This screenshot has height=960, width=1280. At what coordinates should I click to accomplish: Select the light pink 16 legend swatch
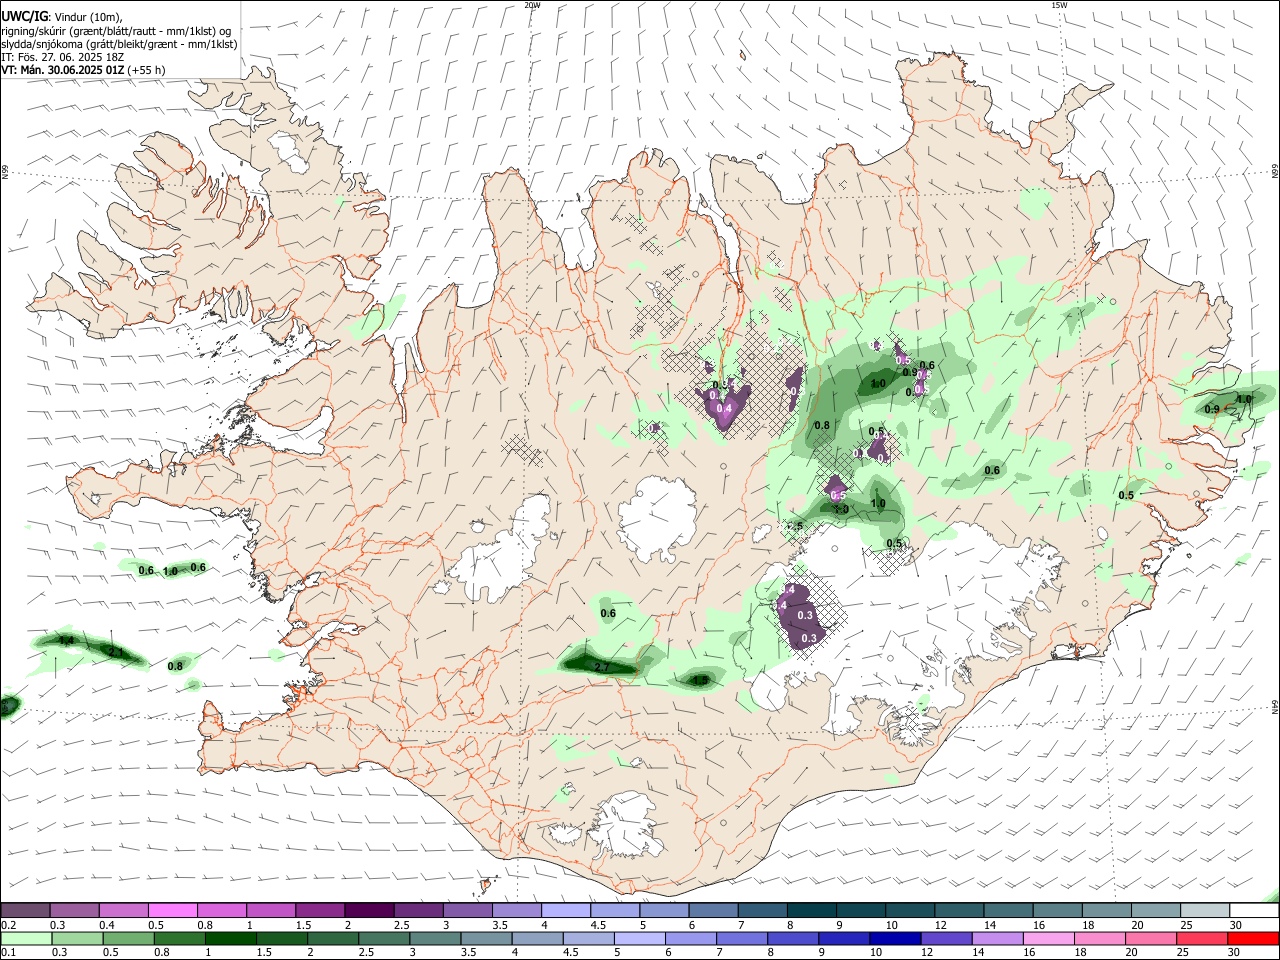coord(1049,938)
